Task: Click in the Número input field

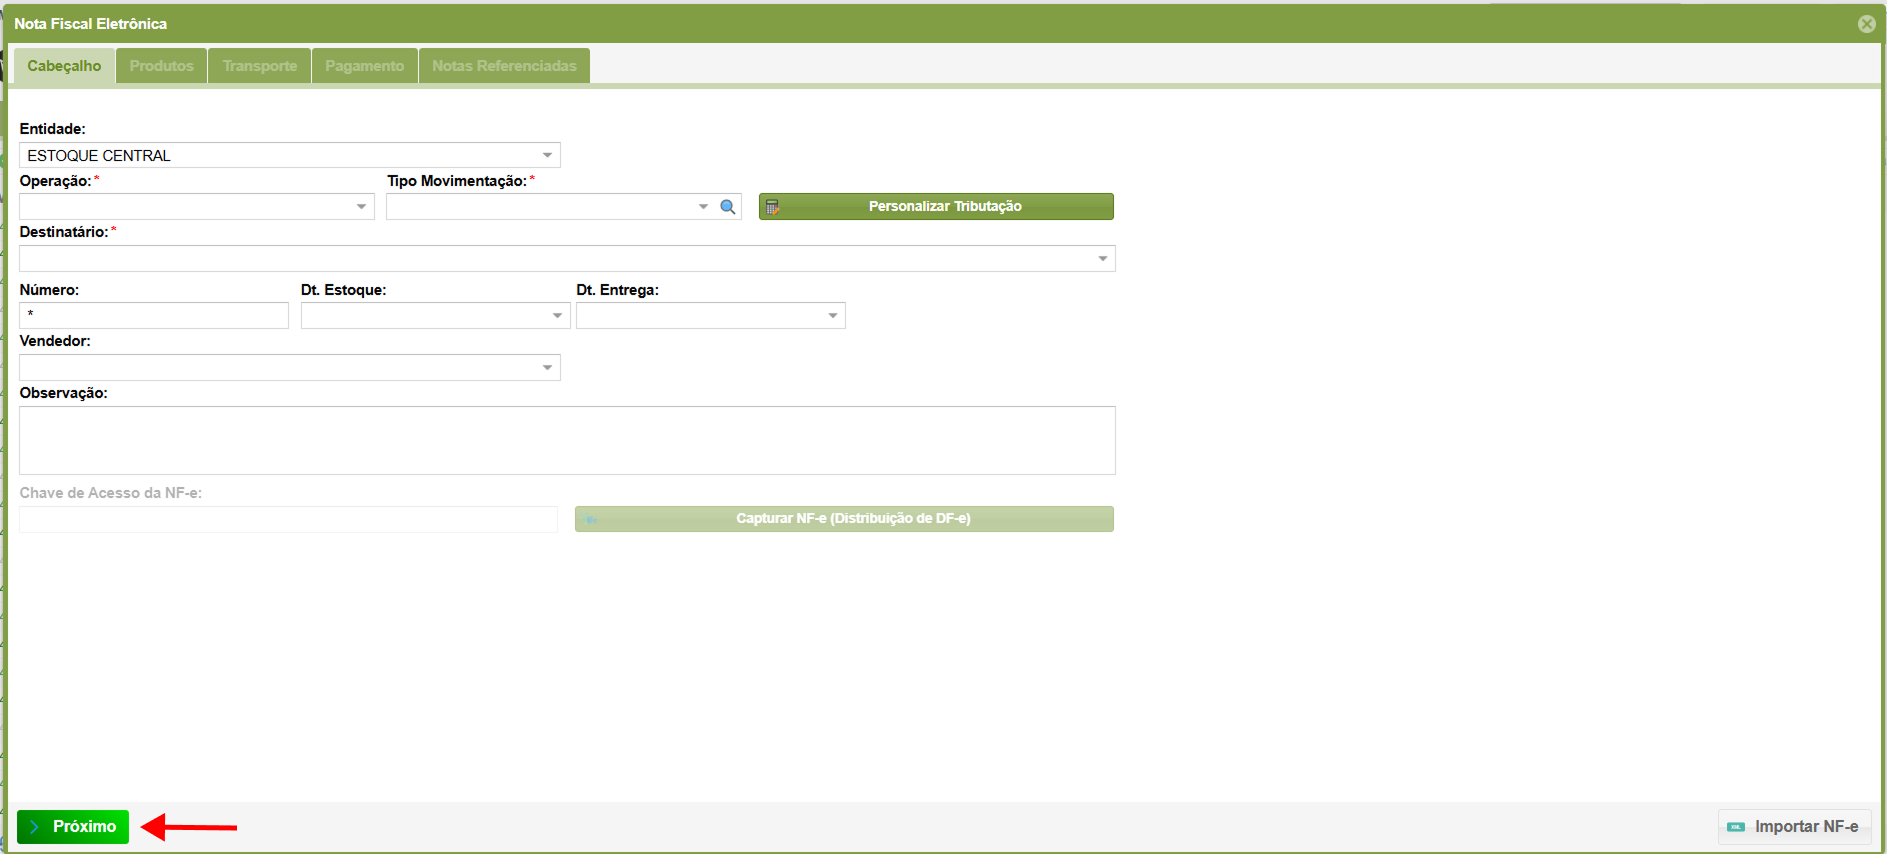Action: coord(154,316)
